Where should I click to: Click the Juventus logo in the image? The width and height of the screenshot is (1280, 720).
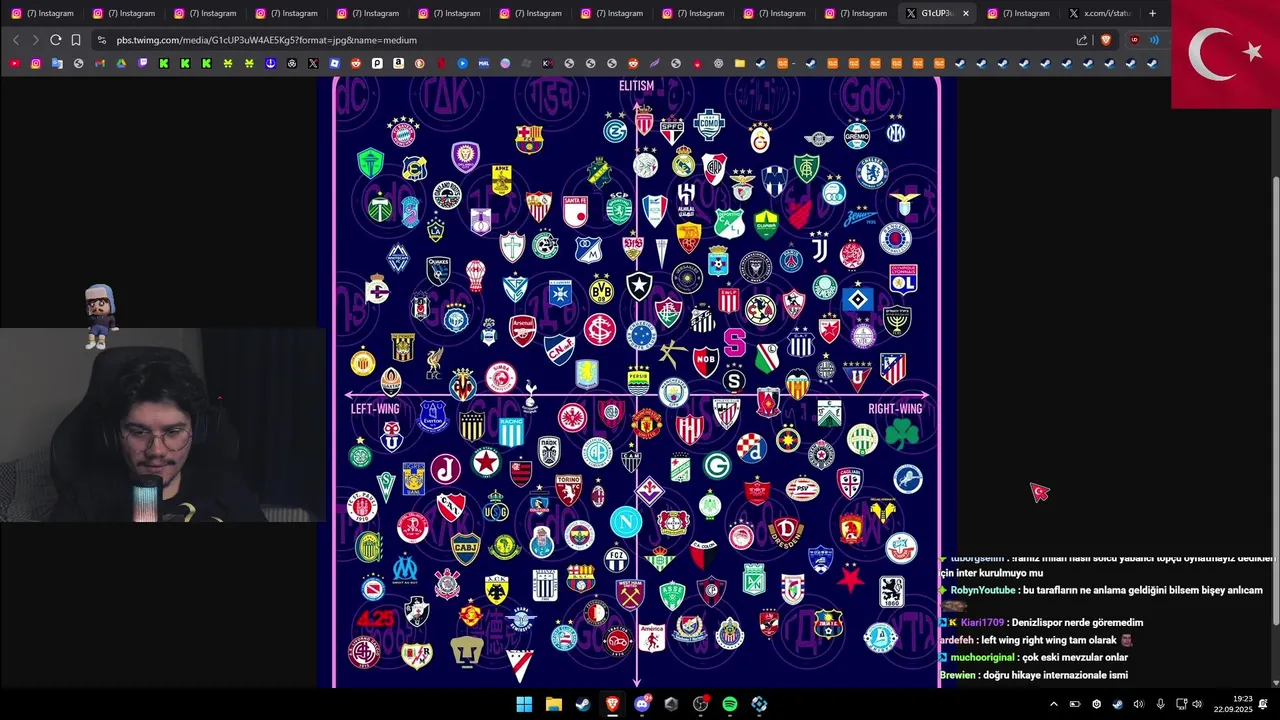(x=820, y=248)
